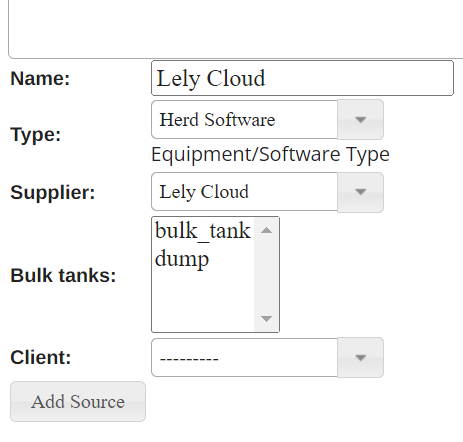Click the Name label
463x442 pixels.
[40, 79]
